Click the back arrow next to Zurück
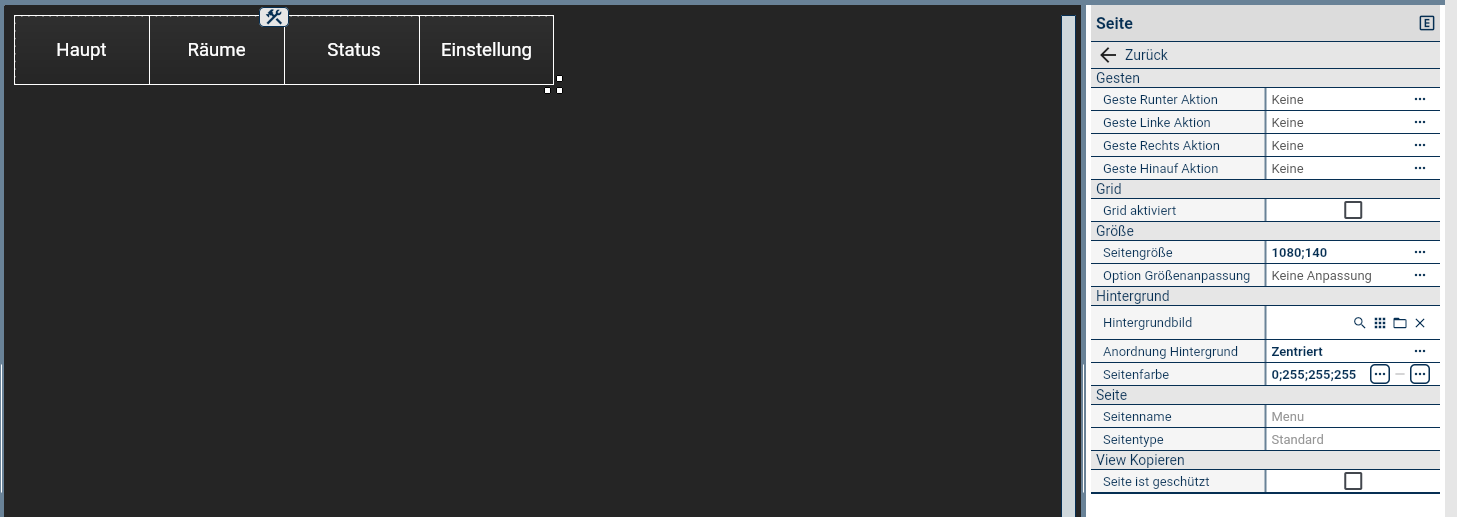This screenshot has height=517, width=1457. 1107,55
